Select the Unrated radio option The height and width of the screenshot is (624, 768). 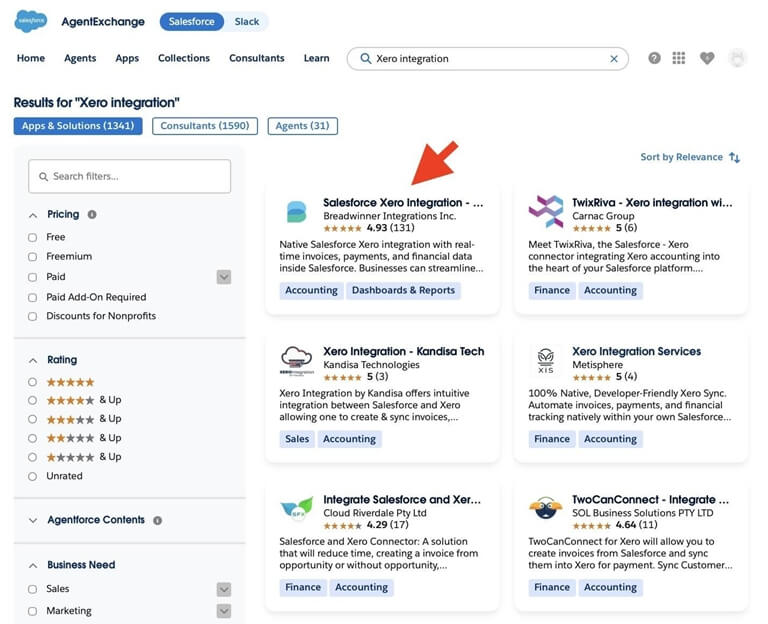tap(32, 476)
